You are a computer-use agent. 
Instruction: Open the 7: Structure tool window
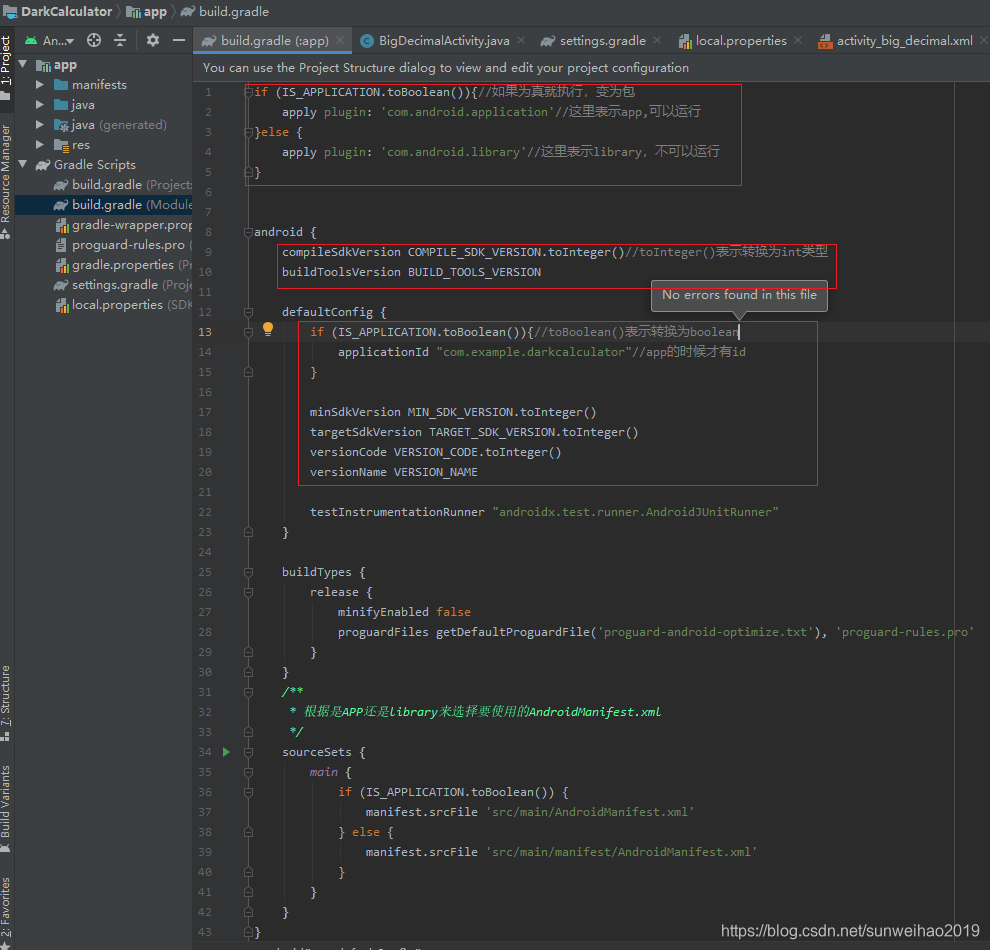click(6, 703)
